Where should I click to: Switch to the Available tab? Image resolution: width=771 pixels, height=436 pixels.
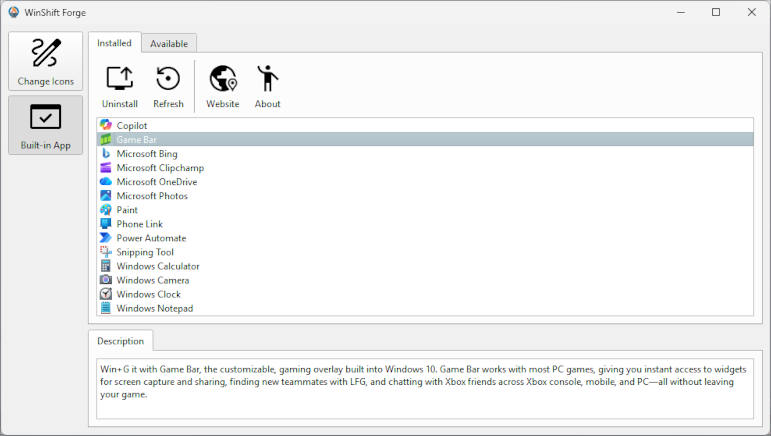169,43
